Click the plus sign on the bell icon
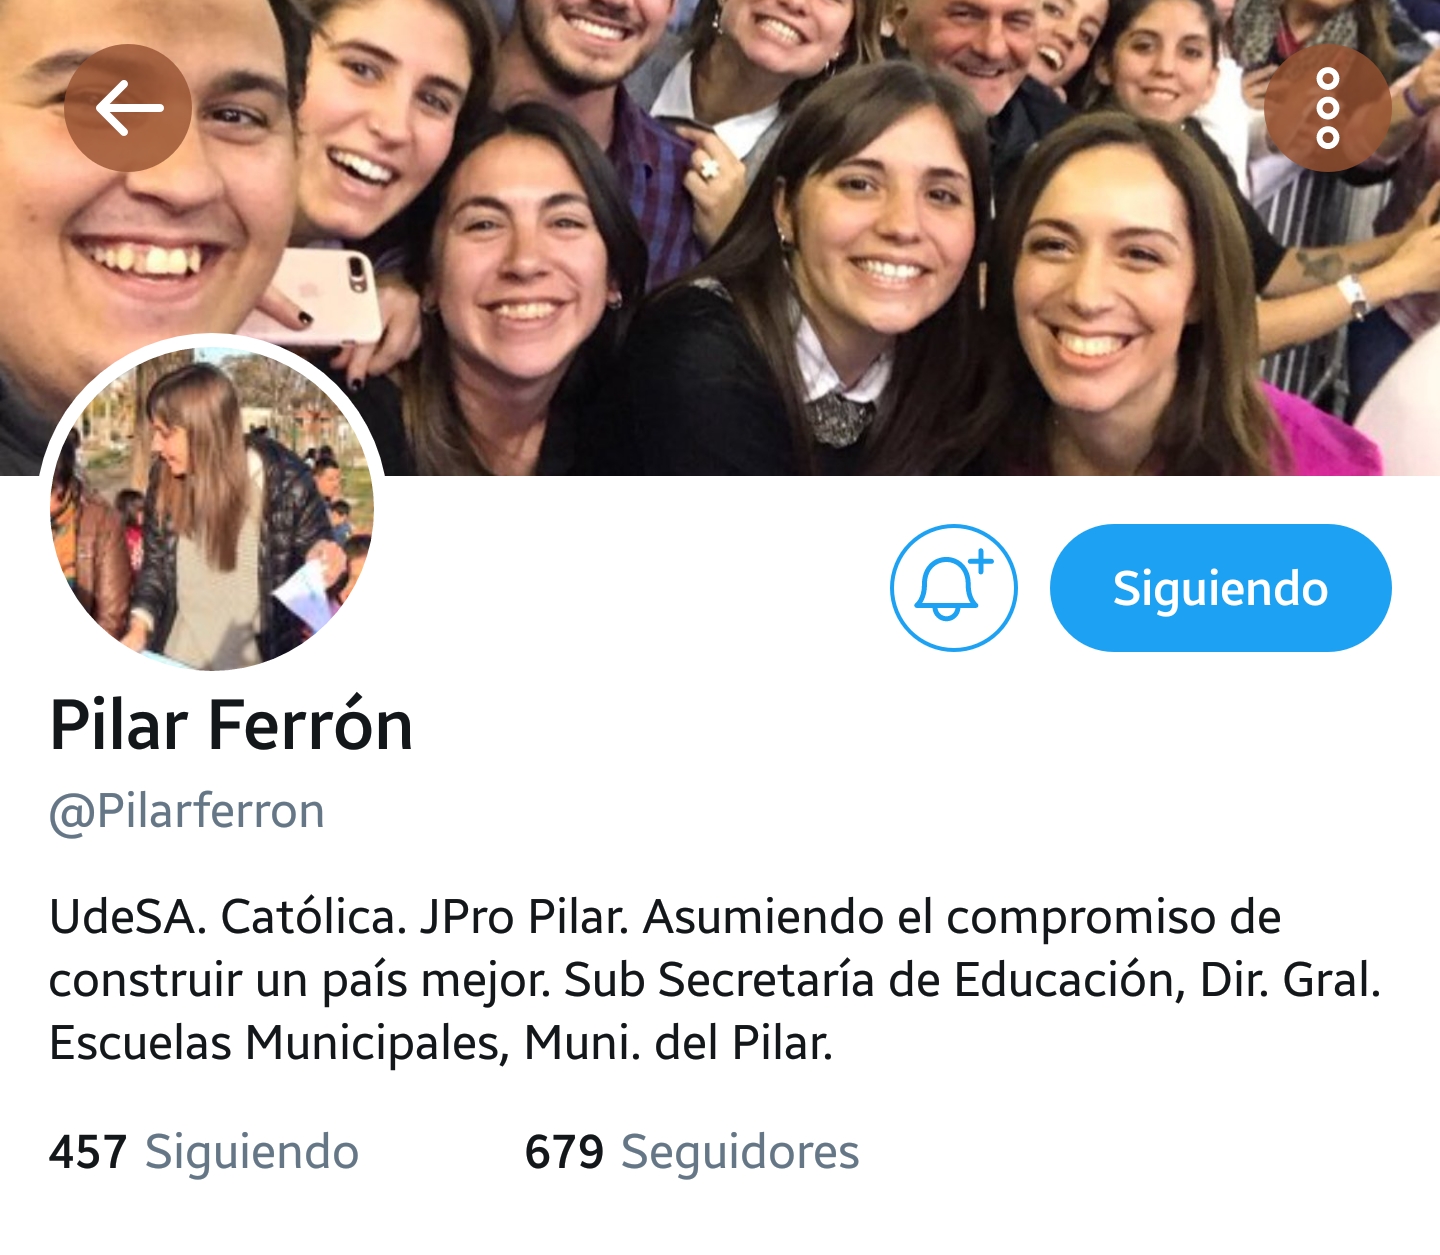1440x1255 pixels. pos(982,561)
